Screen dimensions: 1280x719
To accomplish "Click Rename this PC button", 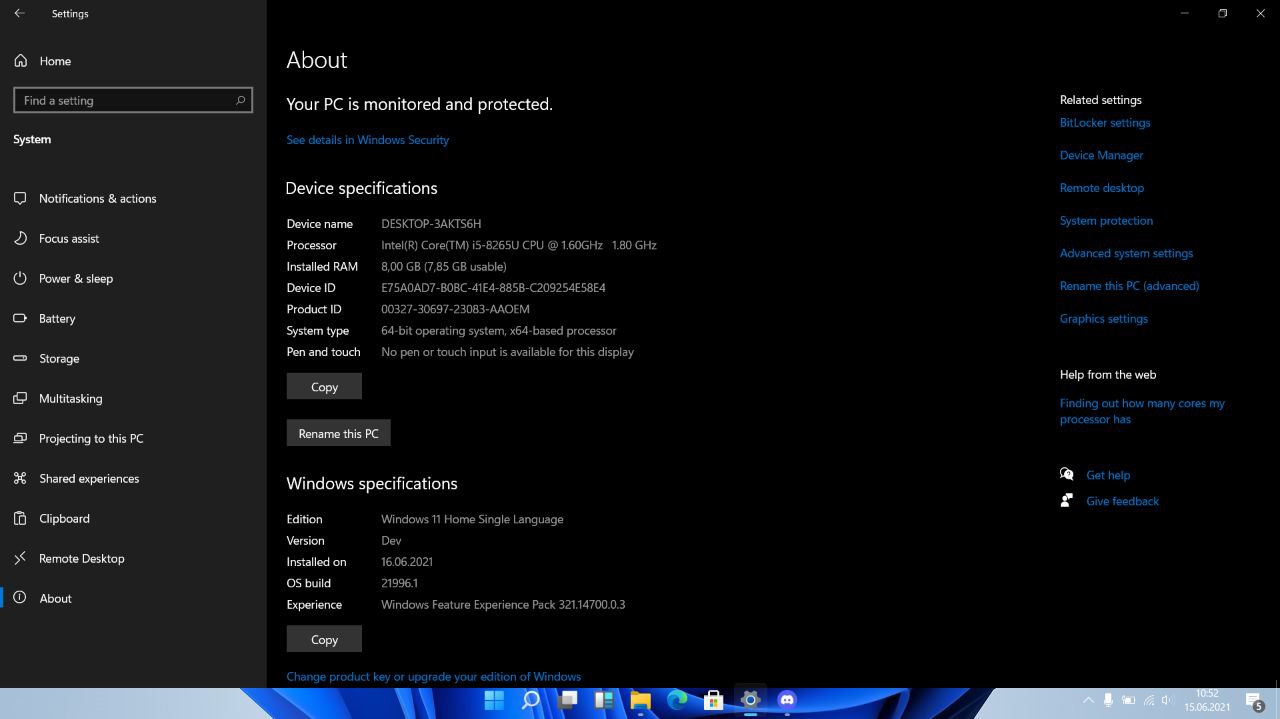I will [338, 433].
